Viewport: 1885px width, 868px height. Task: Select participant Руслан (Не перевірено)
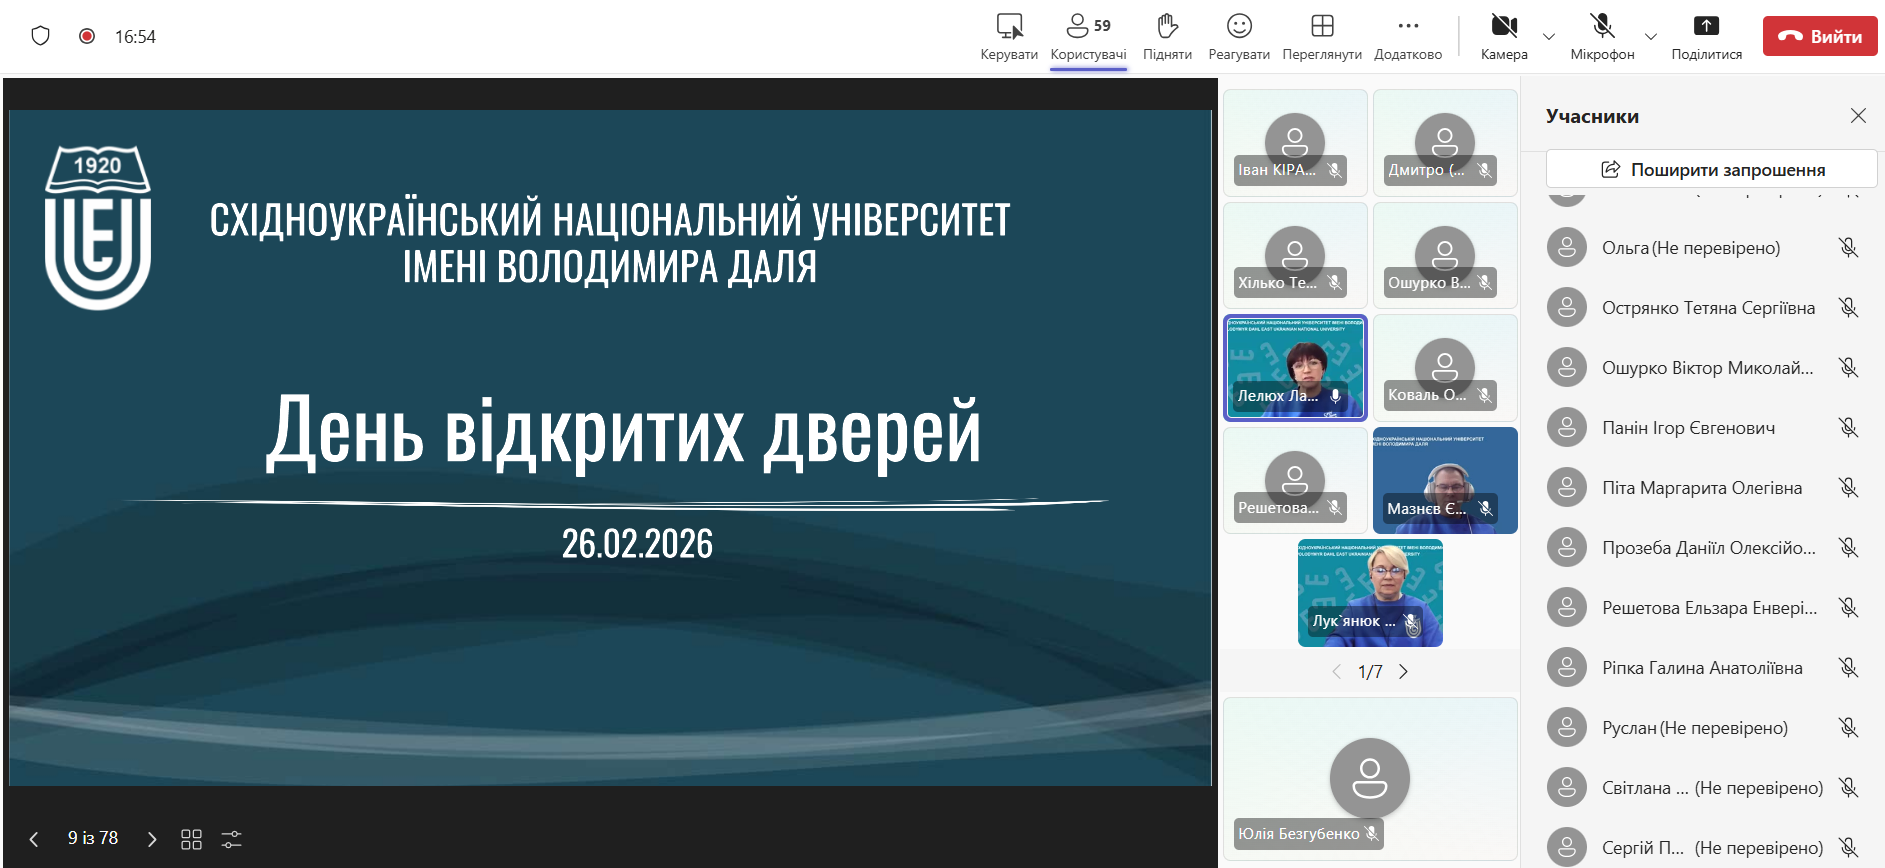click(x=1702, y=728)
